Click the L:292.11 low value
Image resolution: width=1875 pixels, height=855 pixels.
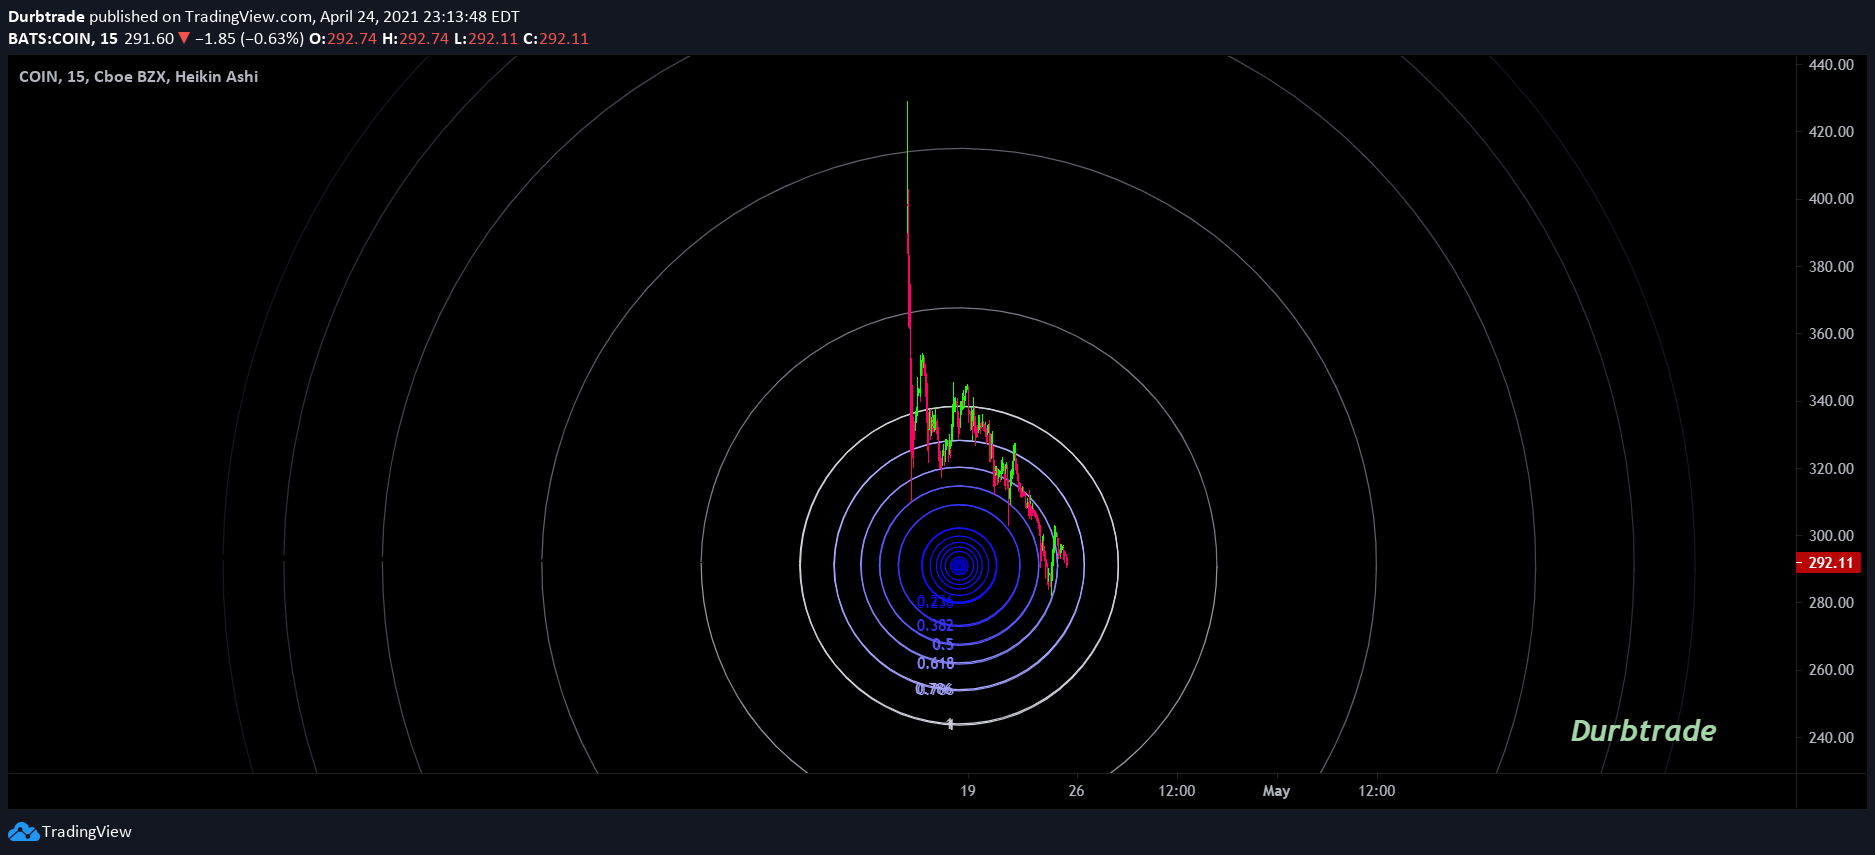pos(486,38)
